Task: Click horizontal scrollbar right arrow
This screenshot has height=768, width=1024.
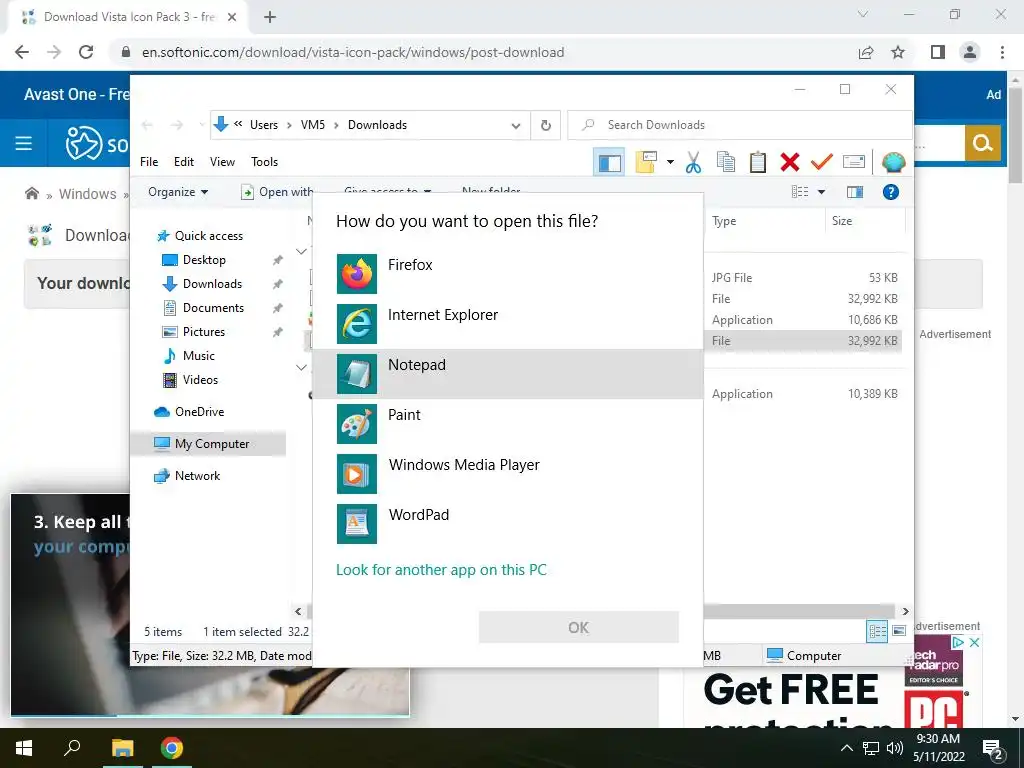Action: [905, 611]
